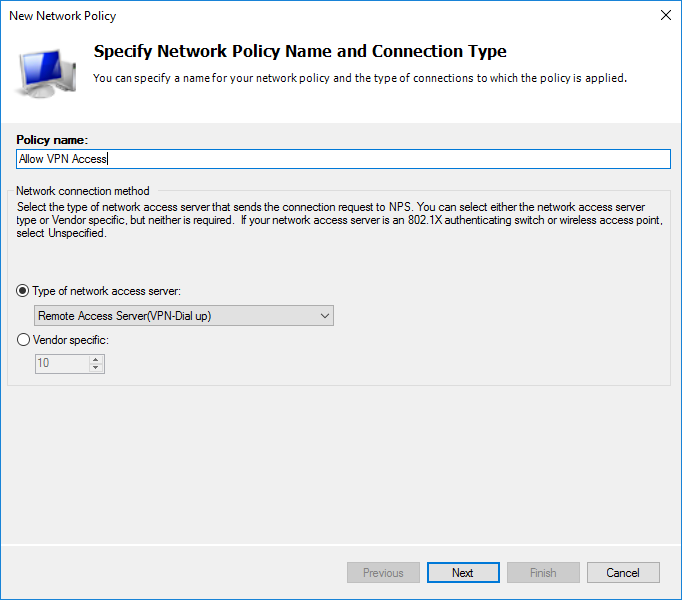Click the Specify Network Policy Name heading
This screenshot has width=682, height=600.
(300, 51)
